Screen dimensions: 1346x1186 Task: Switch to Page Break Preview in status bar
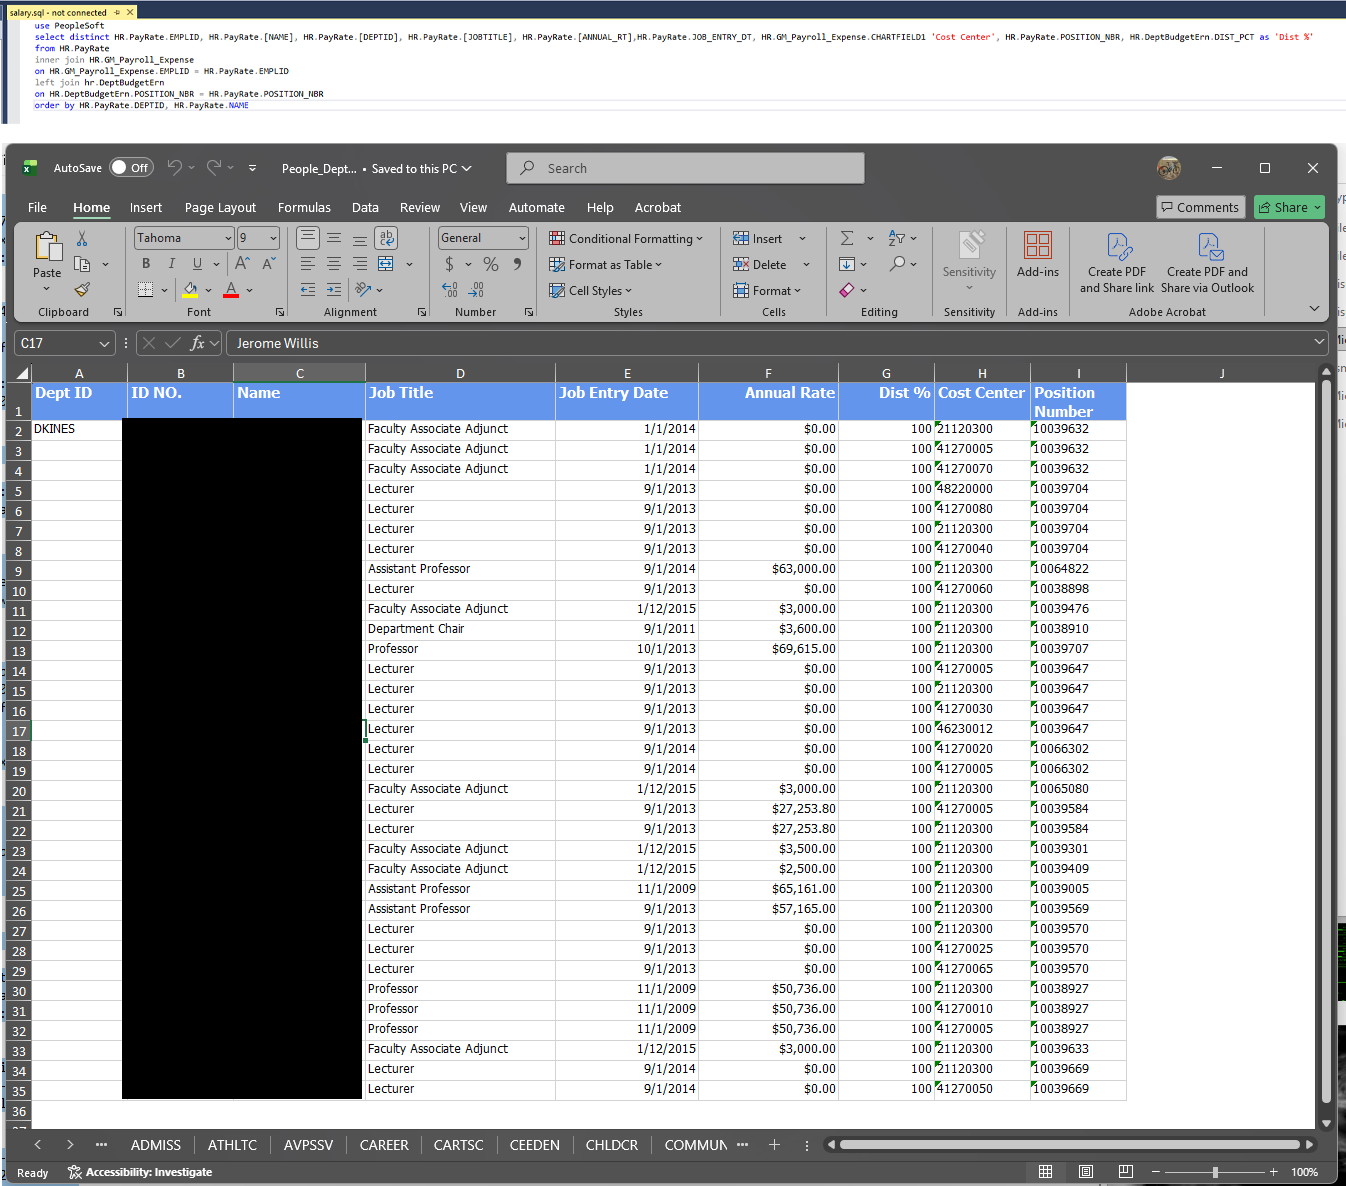[x=1126, y=1172]
